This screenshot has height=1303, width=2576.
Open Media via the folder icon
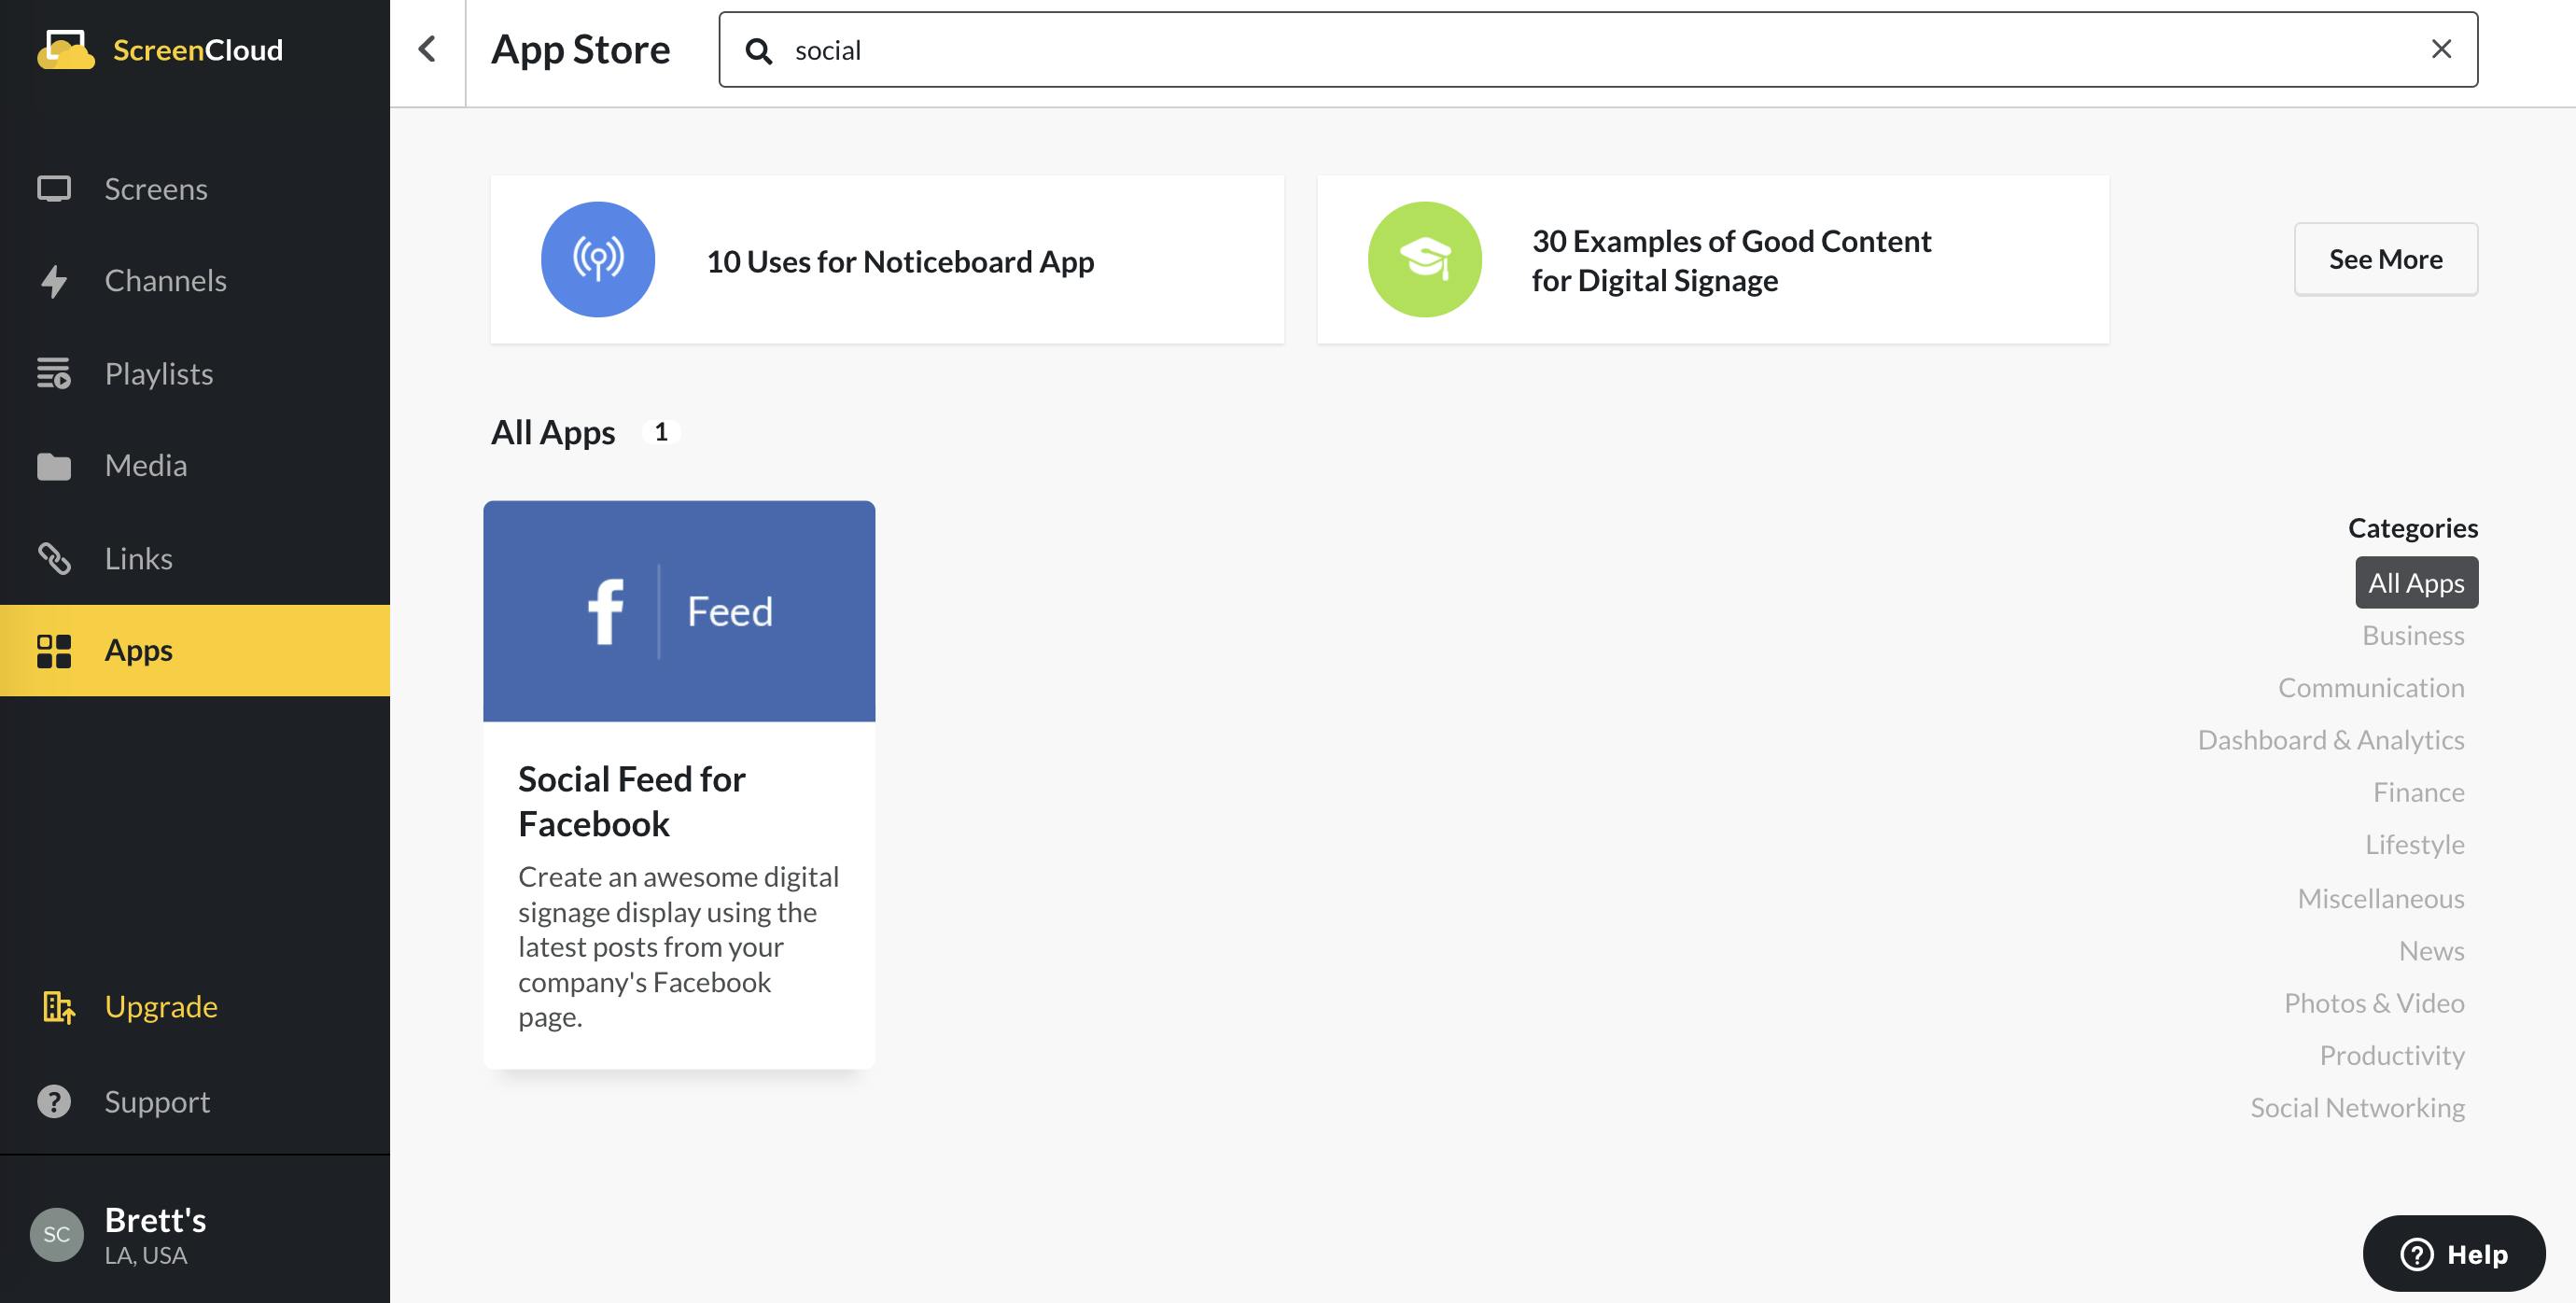coord(54,466)
